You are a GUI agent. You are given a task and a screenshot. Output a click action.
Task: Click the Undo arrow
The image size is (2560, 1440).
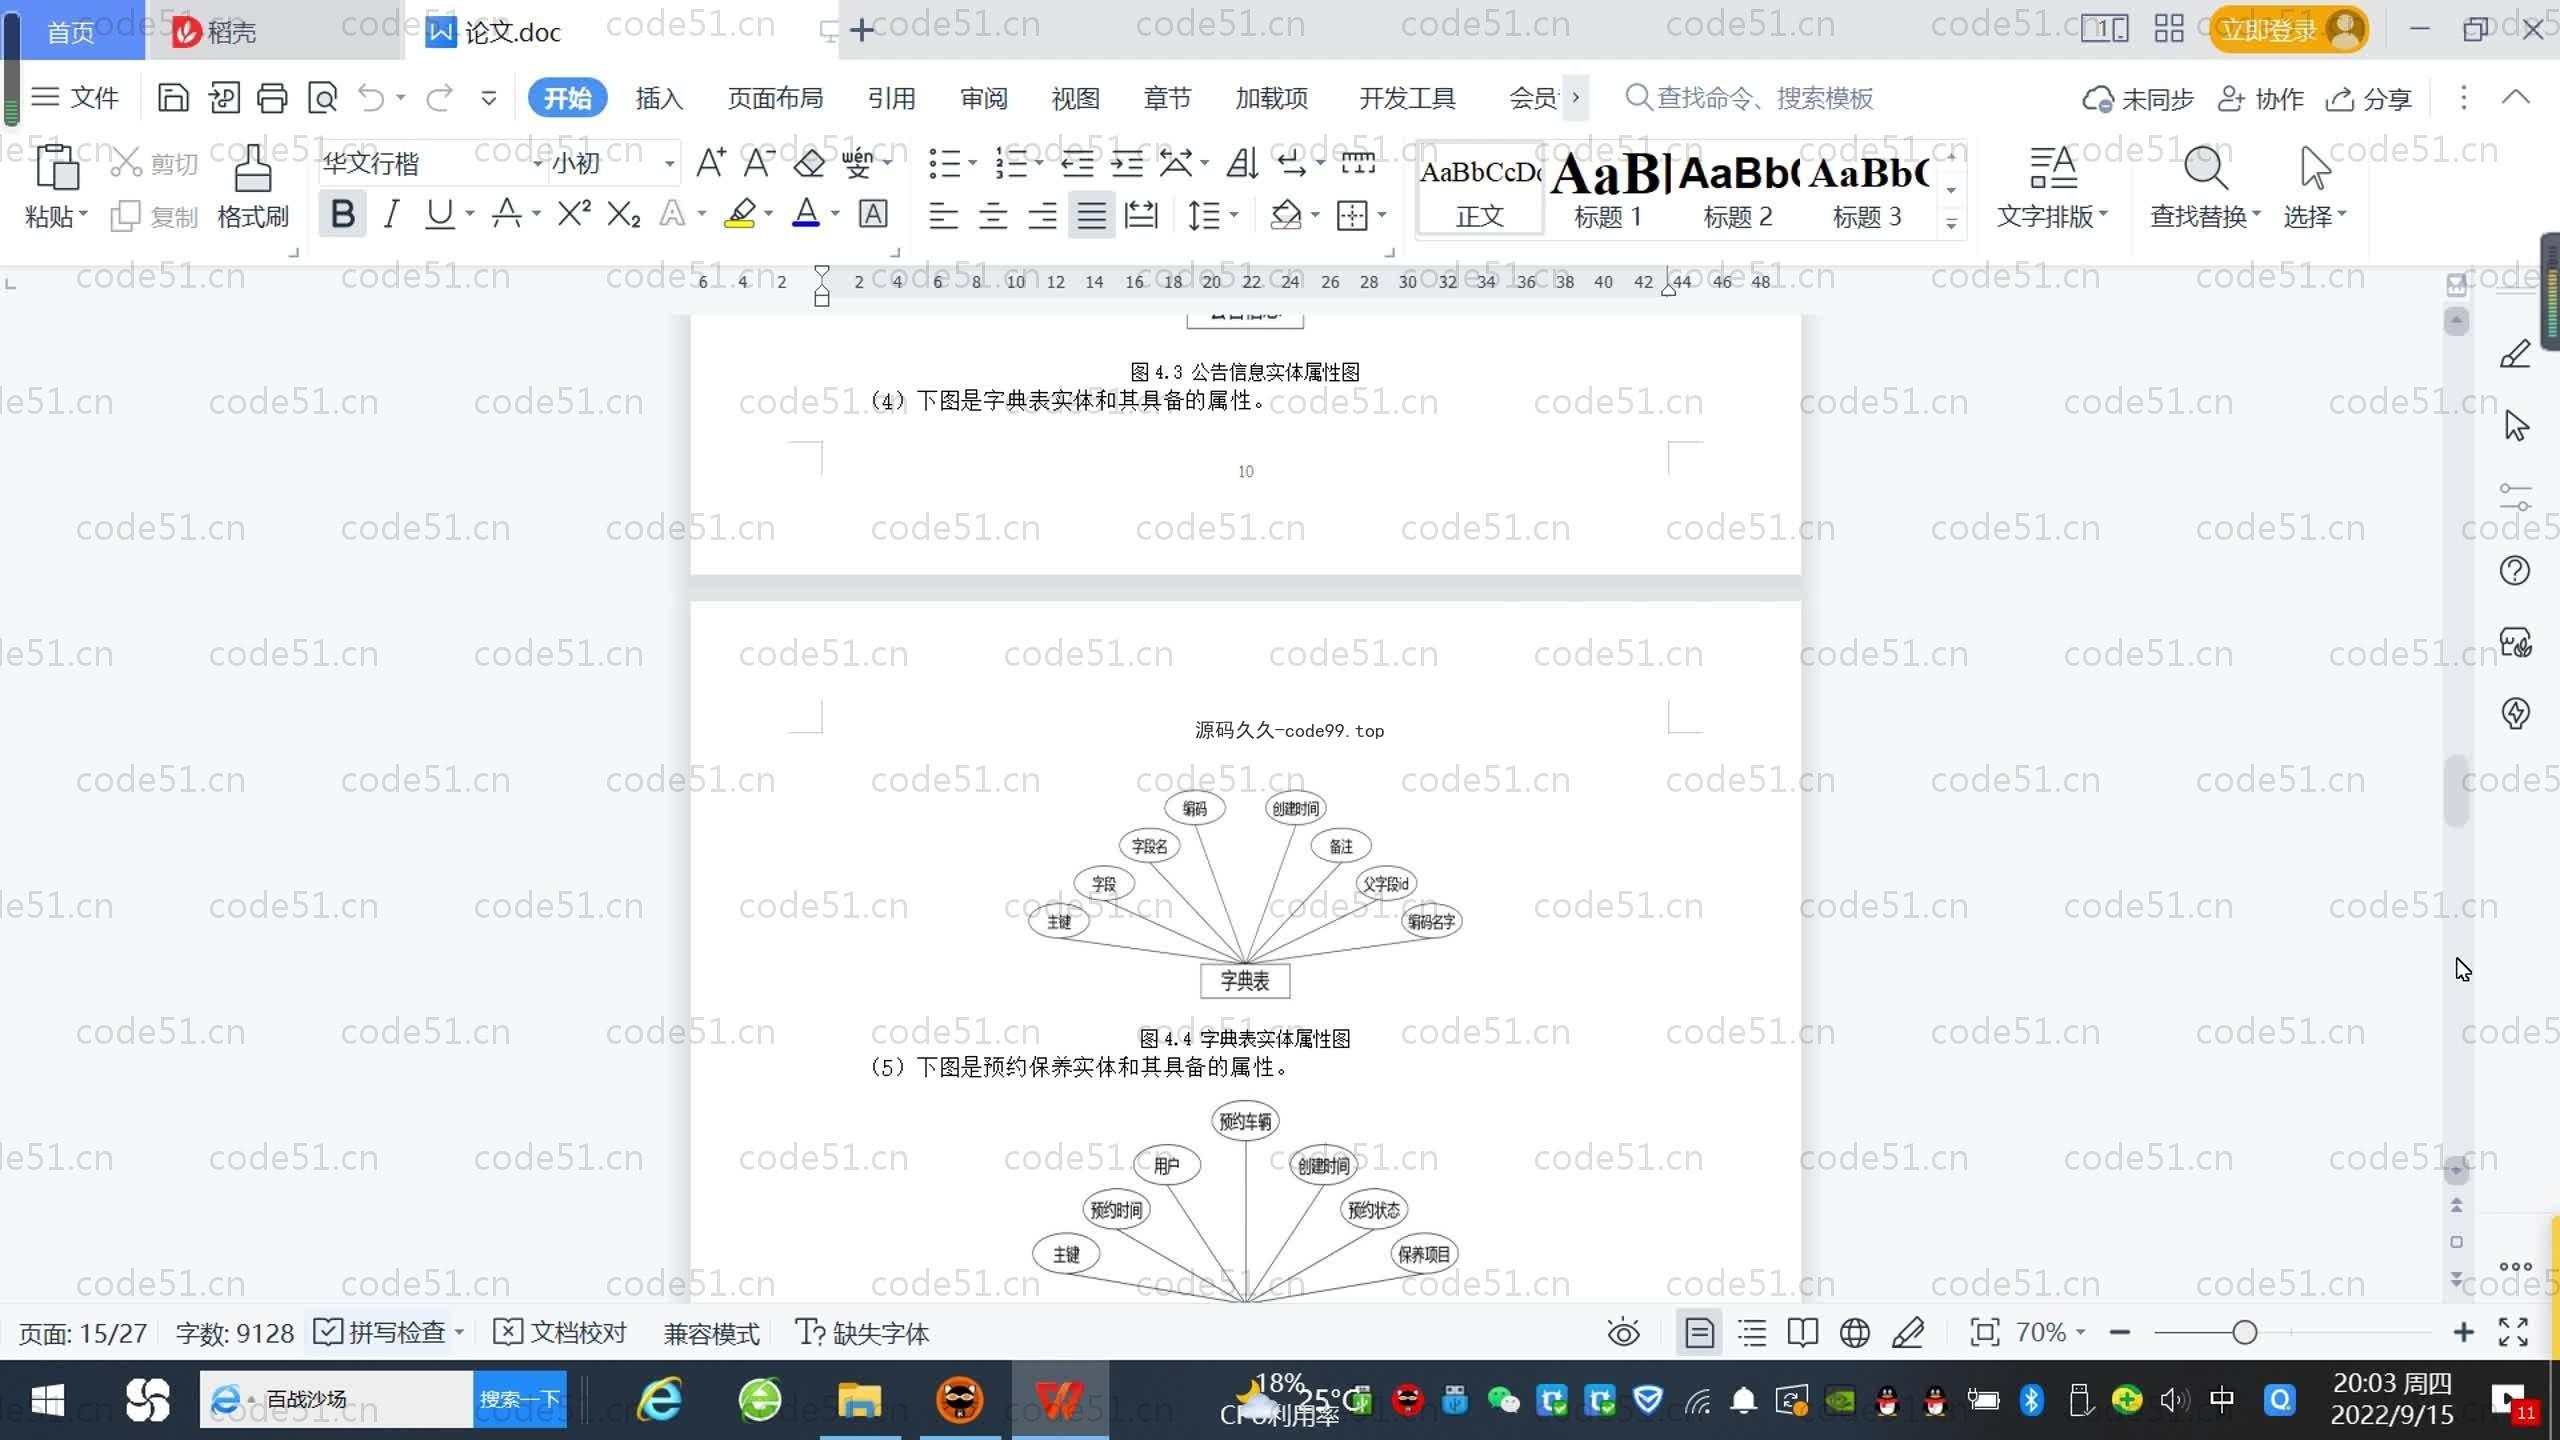(x=371, y=98)
